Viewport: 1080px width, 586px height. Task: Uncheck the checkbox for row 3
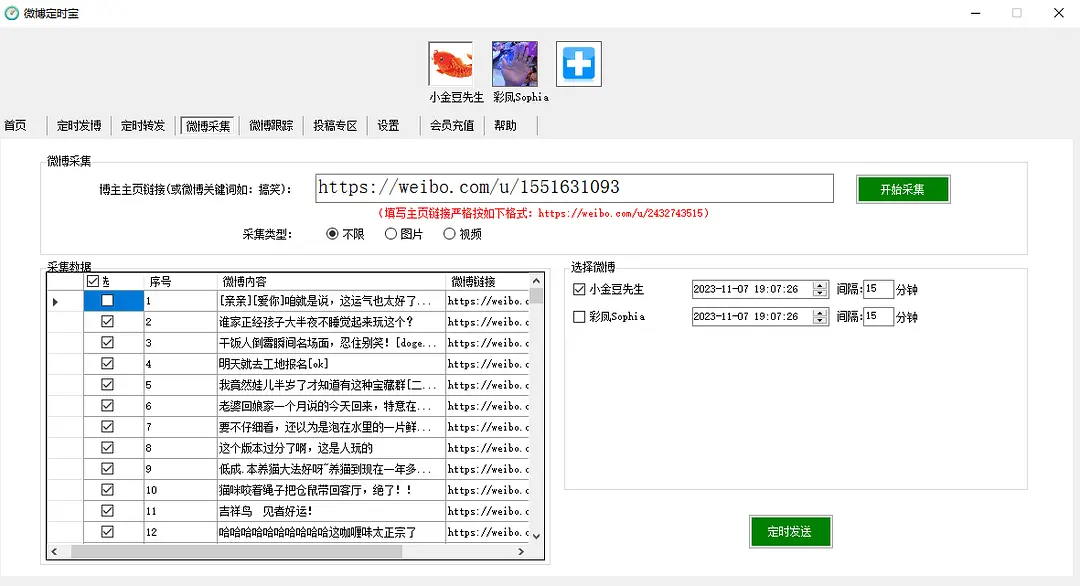coord(107,343)
